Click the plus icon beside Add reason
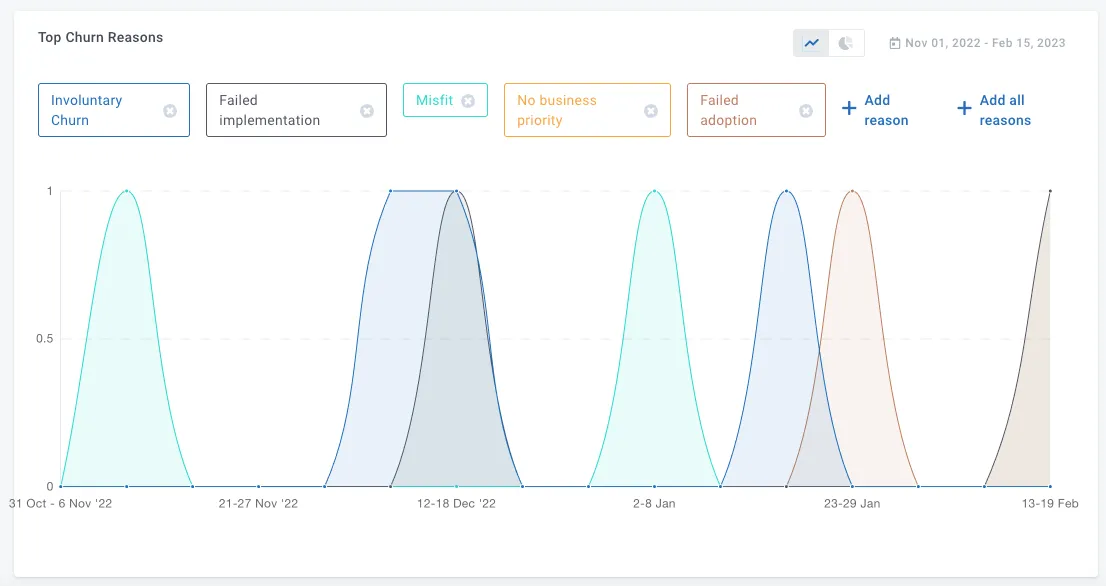1106x586 pixels. 849,108
